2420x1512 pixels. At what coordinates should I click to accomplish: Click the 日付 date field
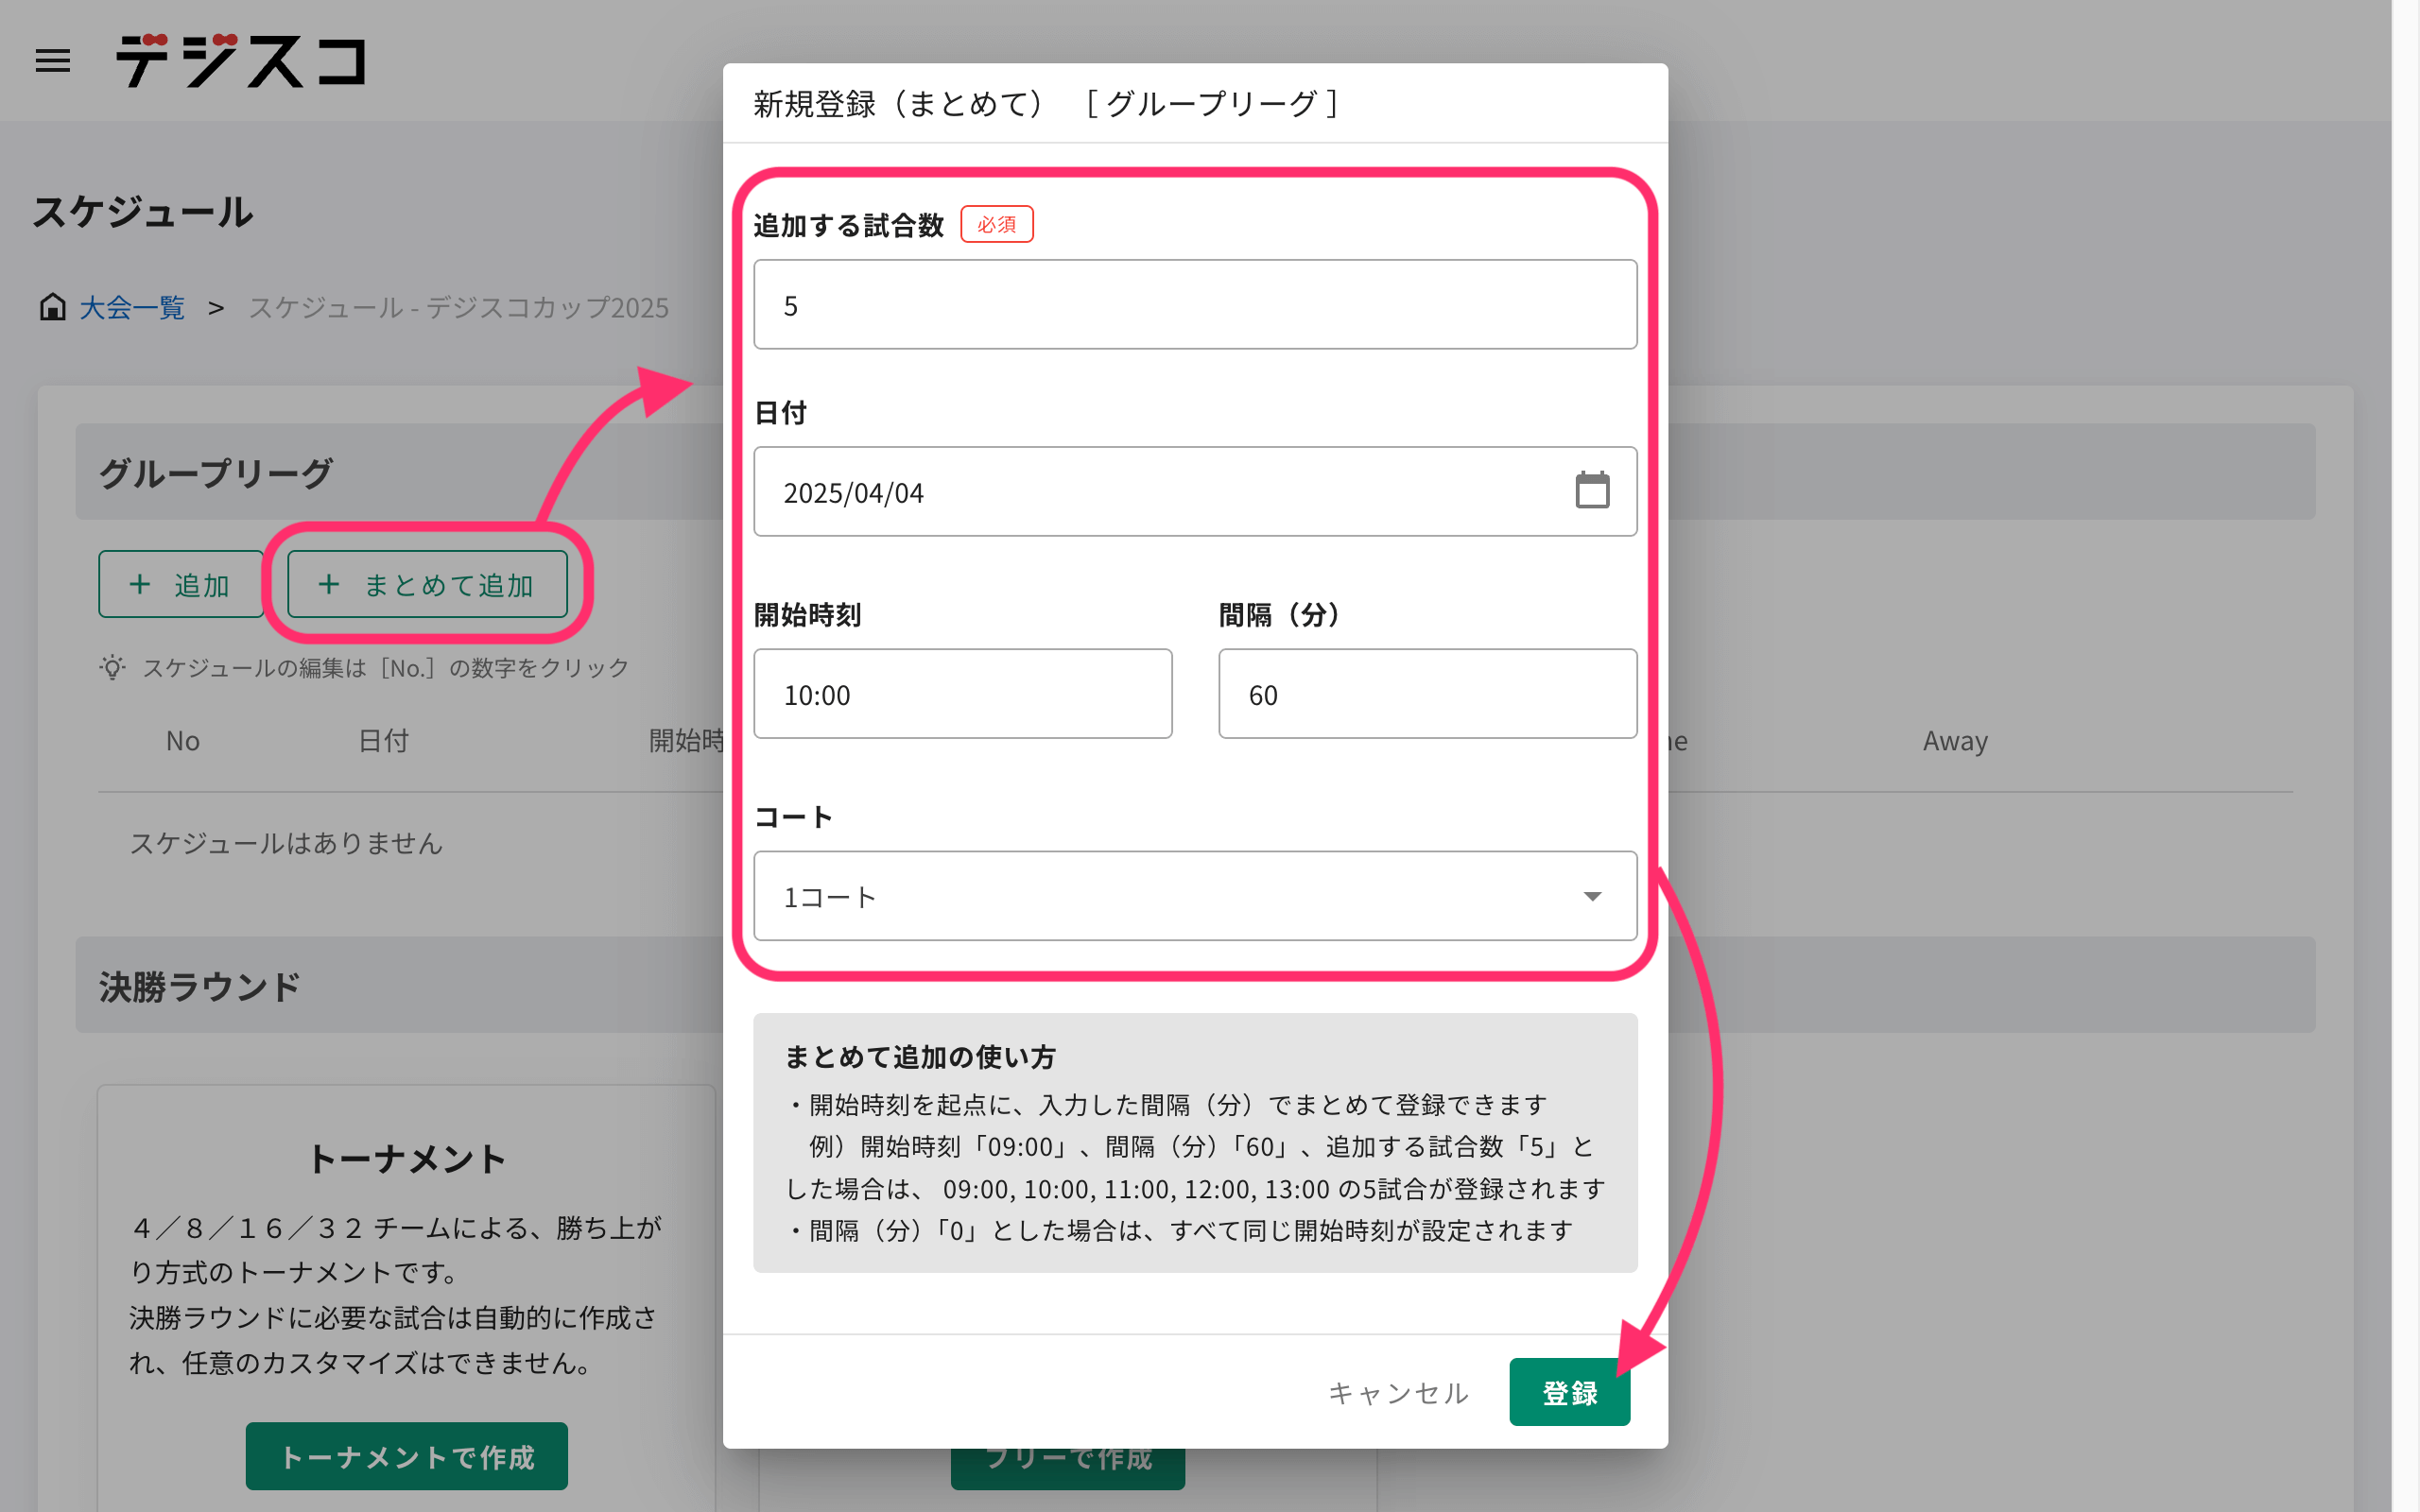click(x=1150, y=492)
